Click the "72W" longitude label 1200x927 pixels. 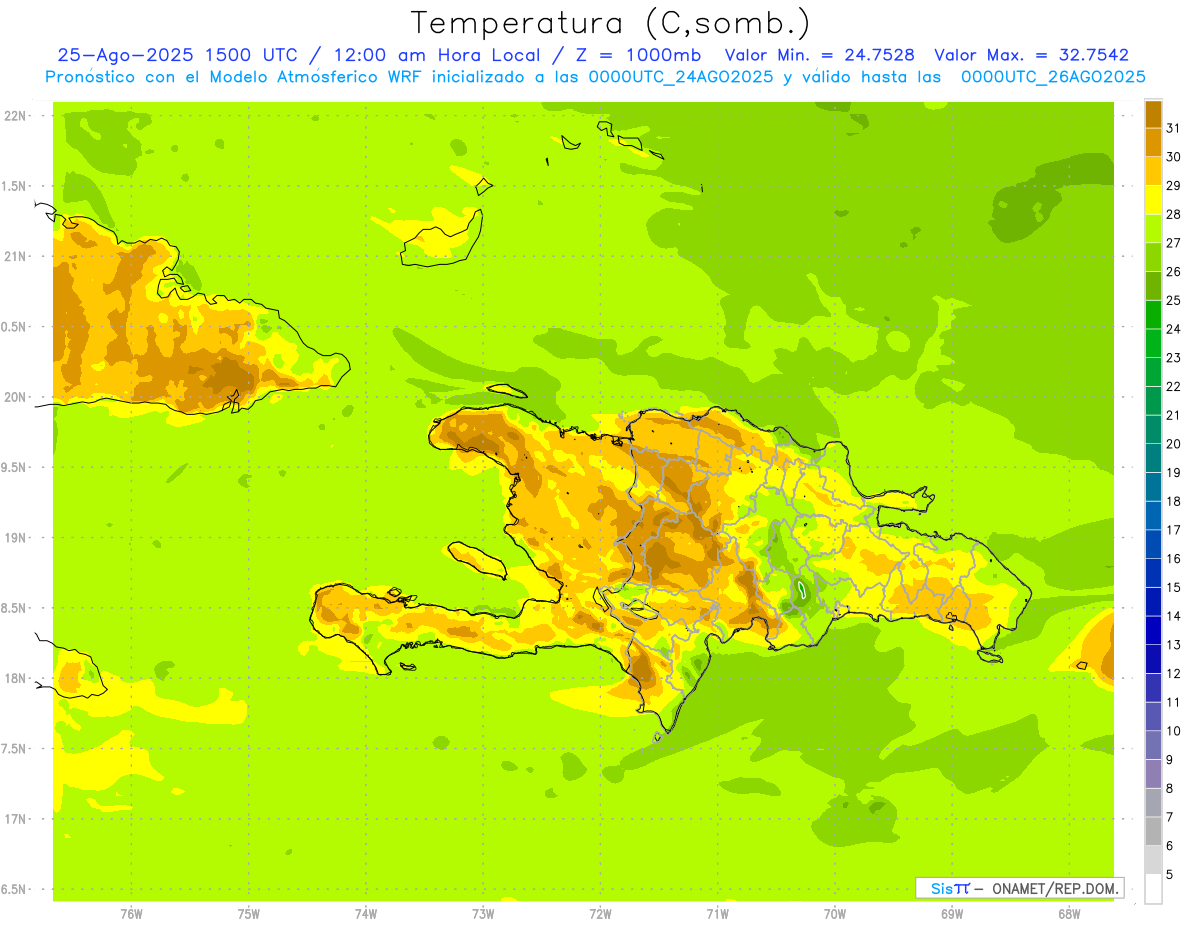[600, 913]
